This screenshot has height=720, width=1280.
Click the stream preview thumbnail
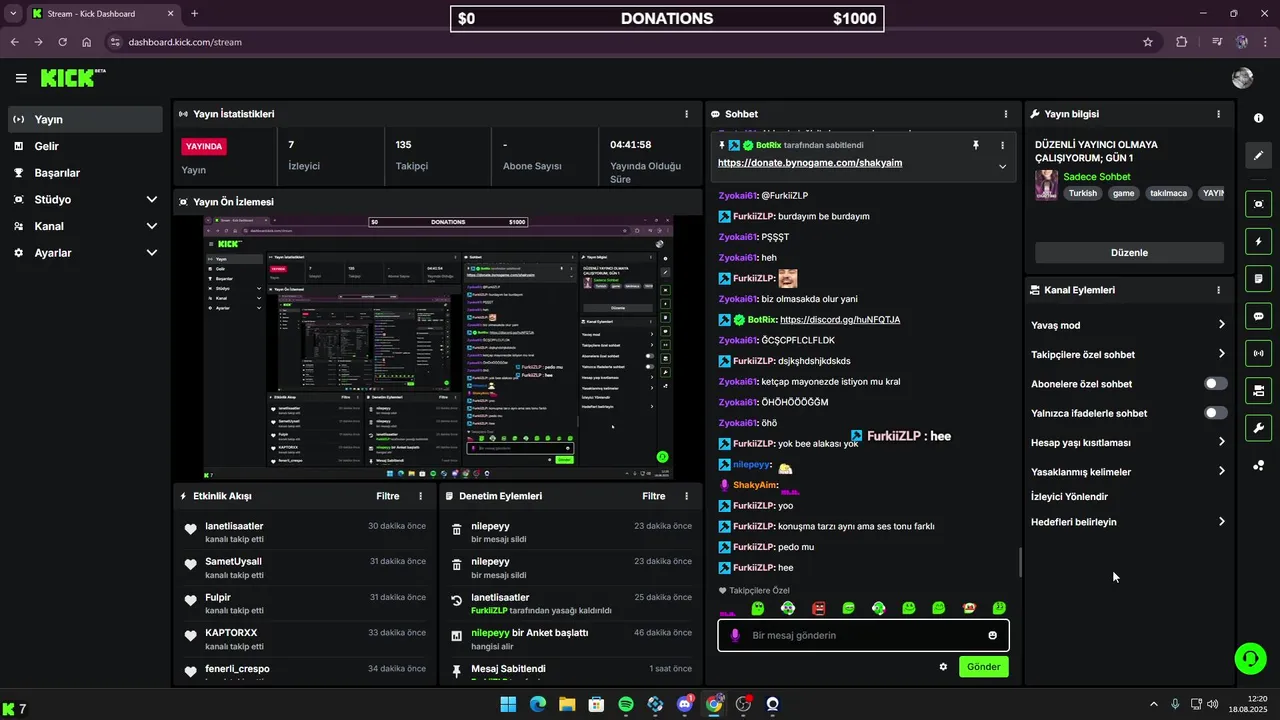[x=438, y=347]
